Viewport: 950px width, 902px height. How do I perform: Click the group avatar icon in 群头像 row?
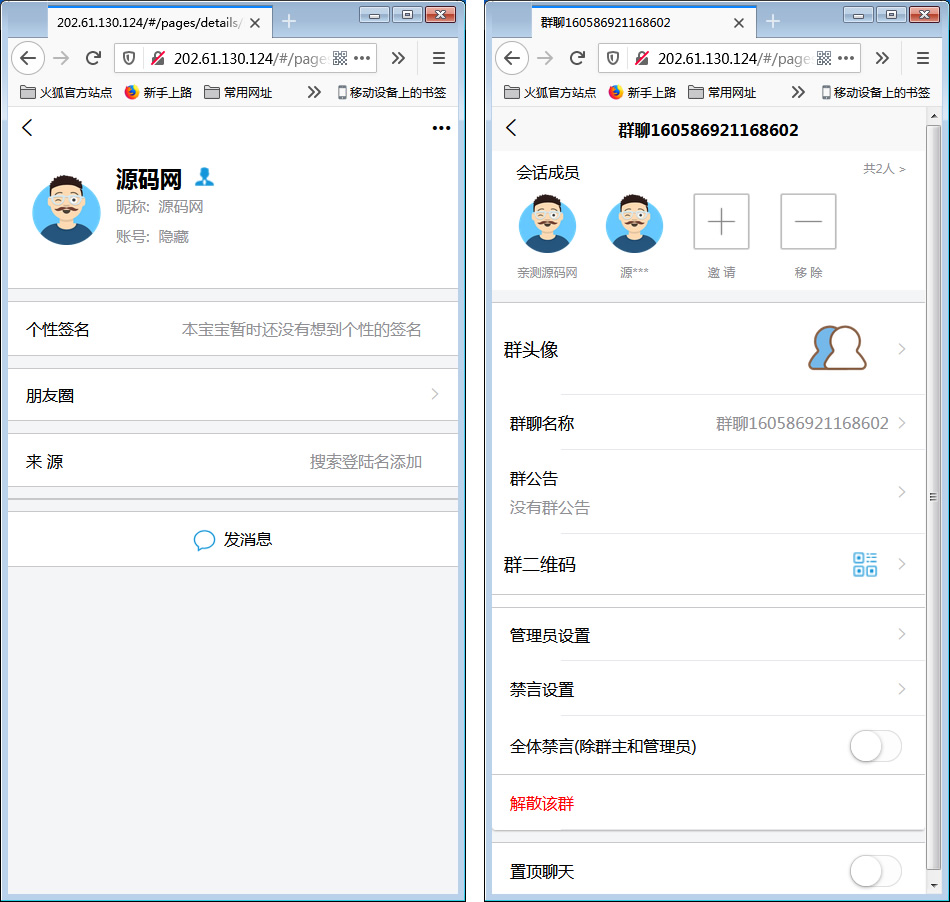pos(837,348)
